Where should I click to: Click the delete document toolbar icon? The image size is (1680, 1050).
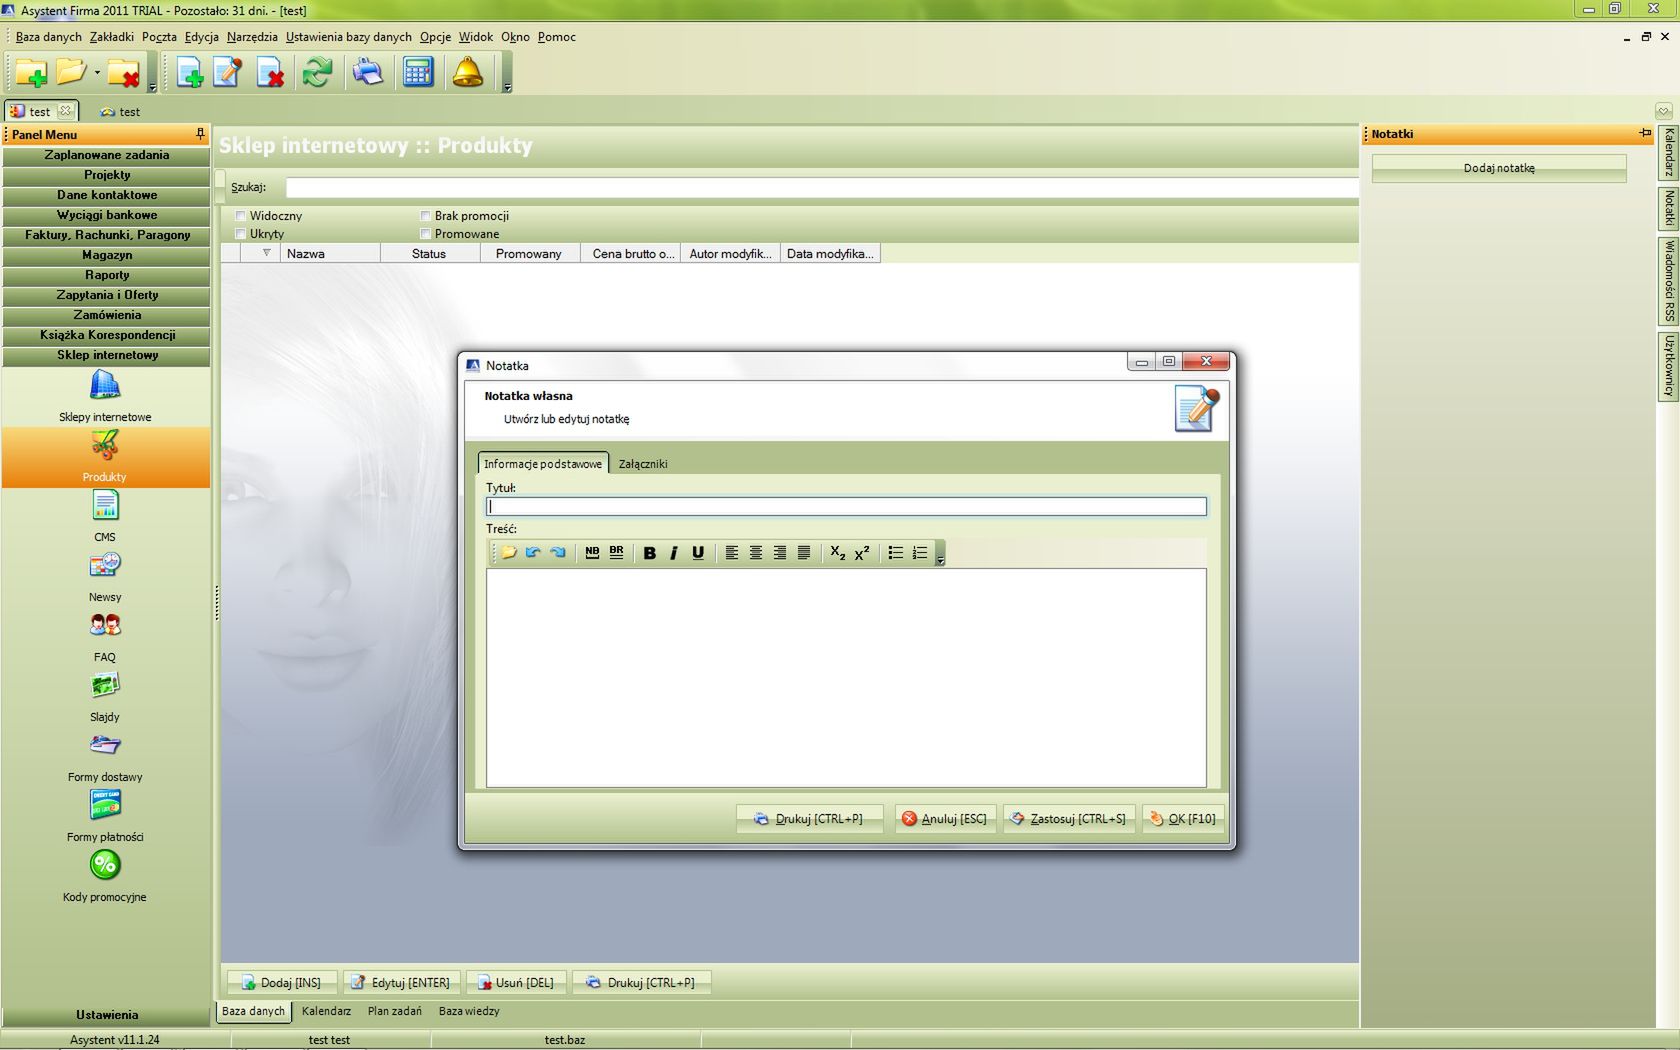[x=270, y=72]
